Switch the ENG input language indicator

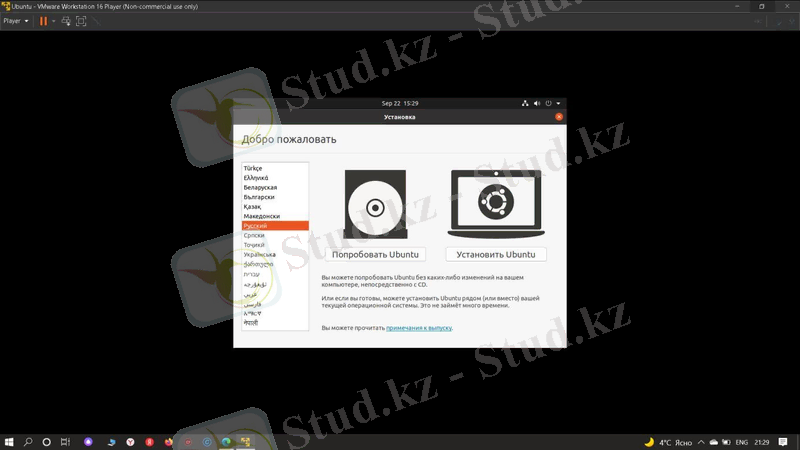point(742,442)
